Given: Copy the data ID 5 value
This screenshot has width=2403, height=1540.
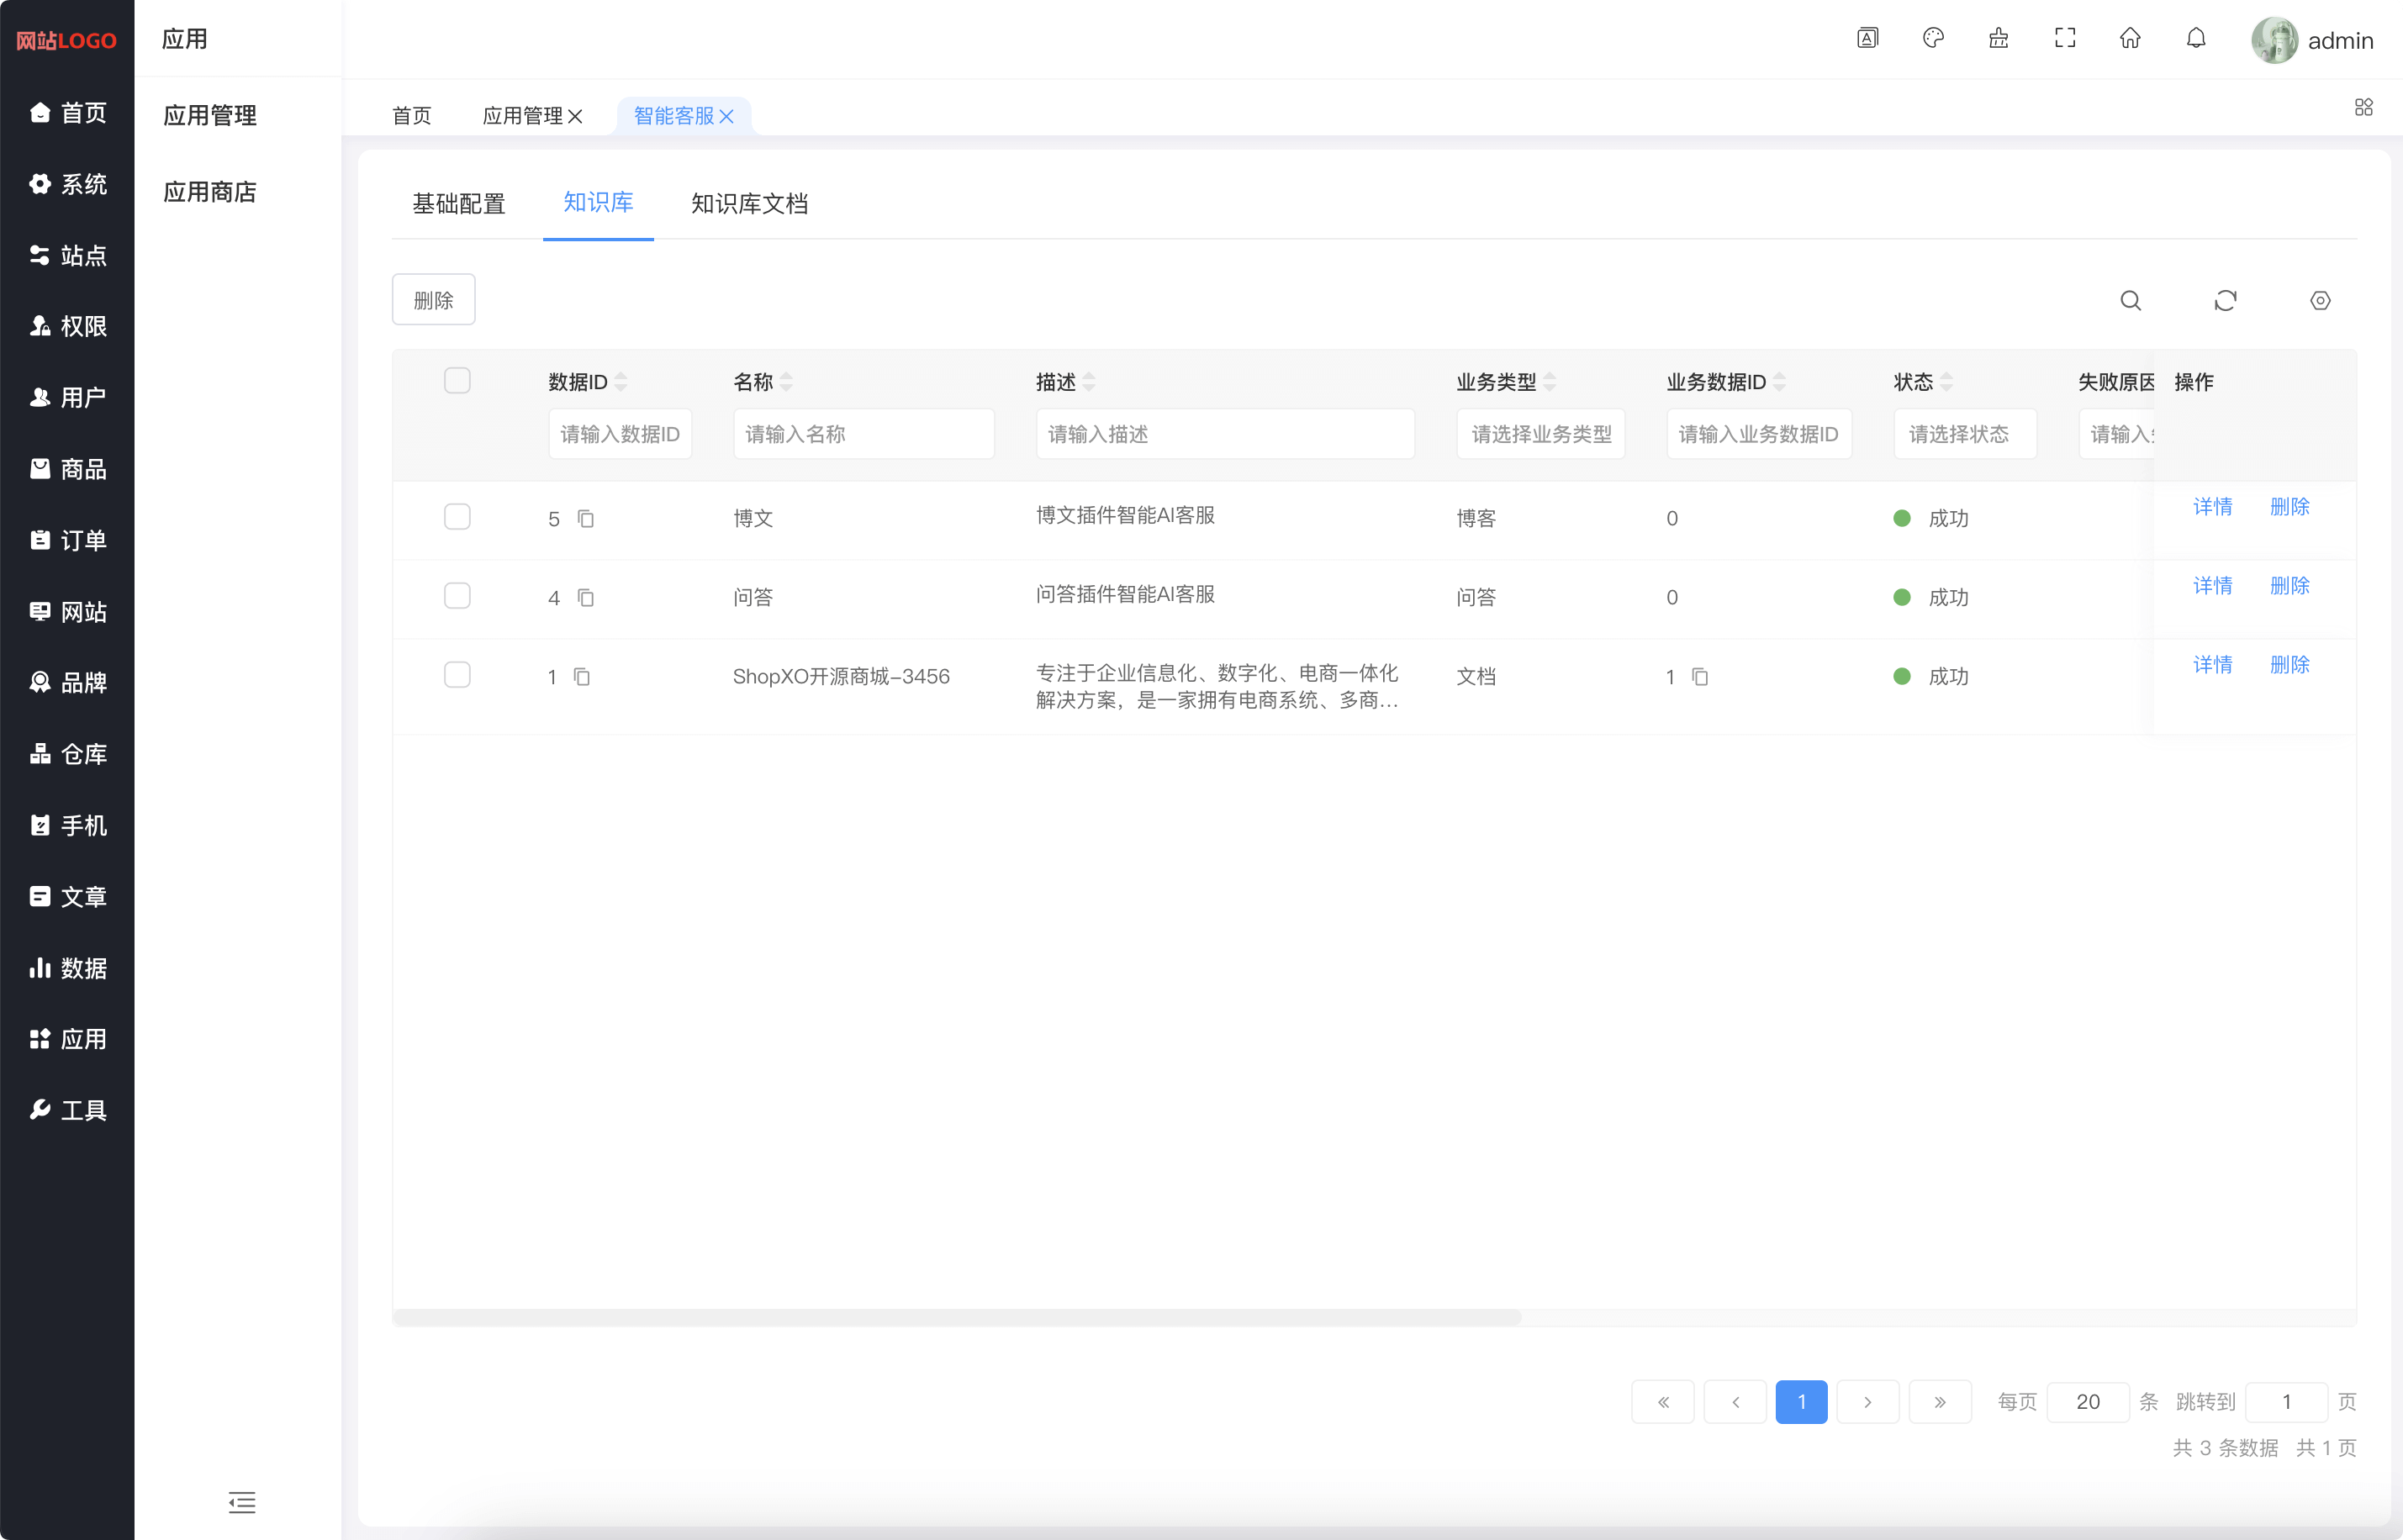Looking at the screenshot, I should click(586, 519).
